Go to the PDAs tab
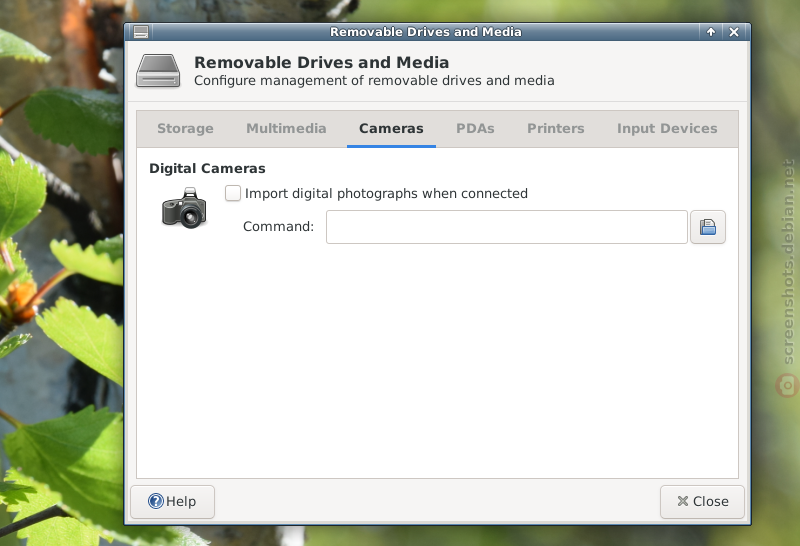This screenshot has height=546, width=800. click(475, 129)
